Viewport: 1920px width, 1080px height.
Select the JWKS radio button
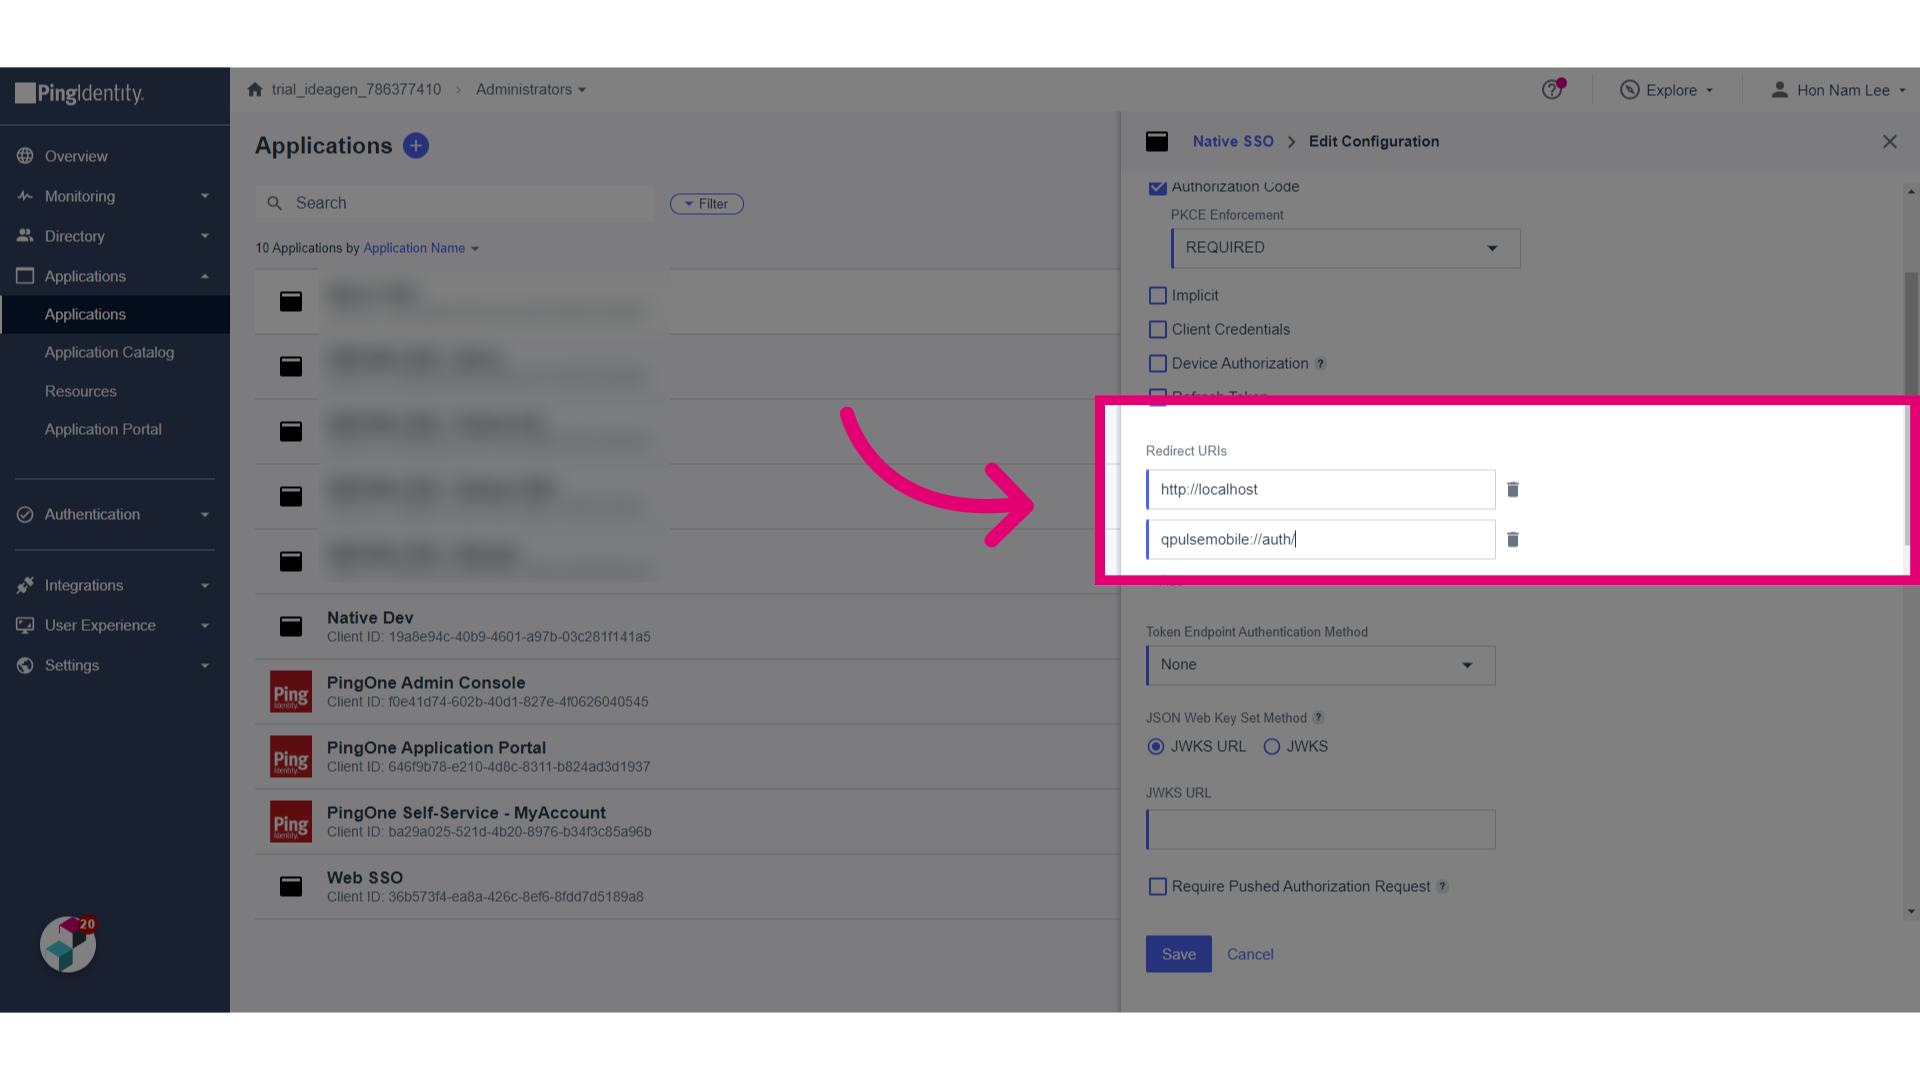tap(1272, 747)
